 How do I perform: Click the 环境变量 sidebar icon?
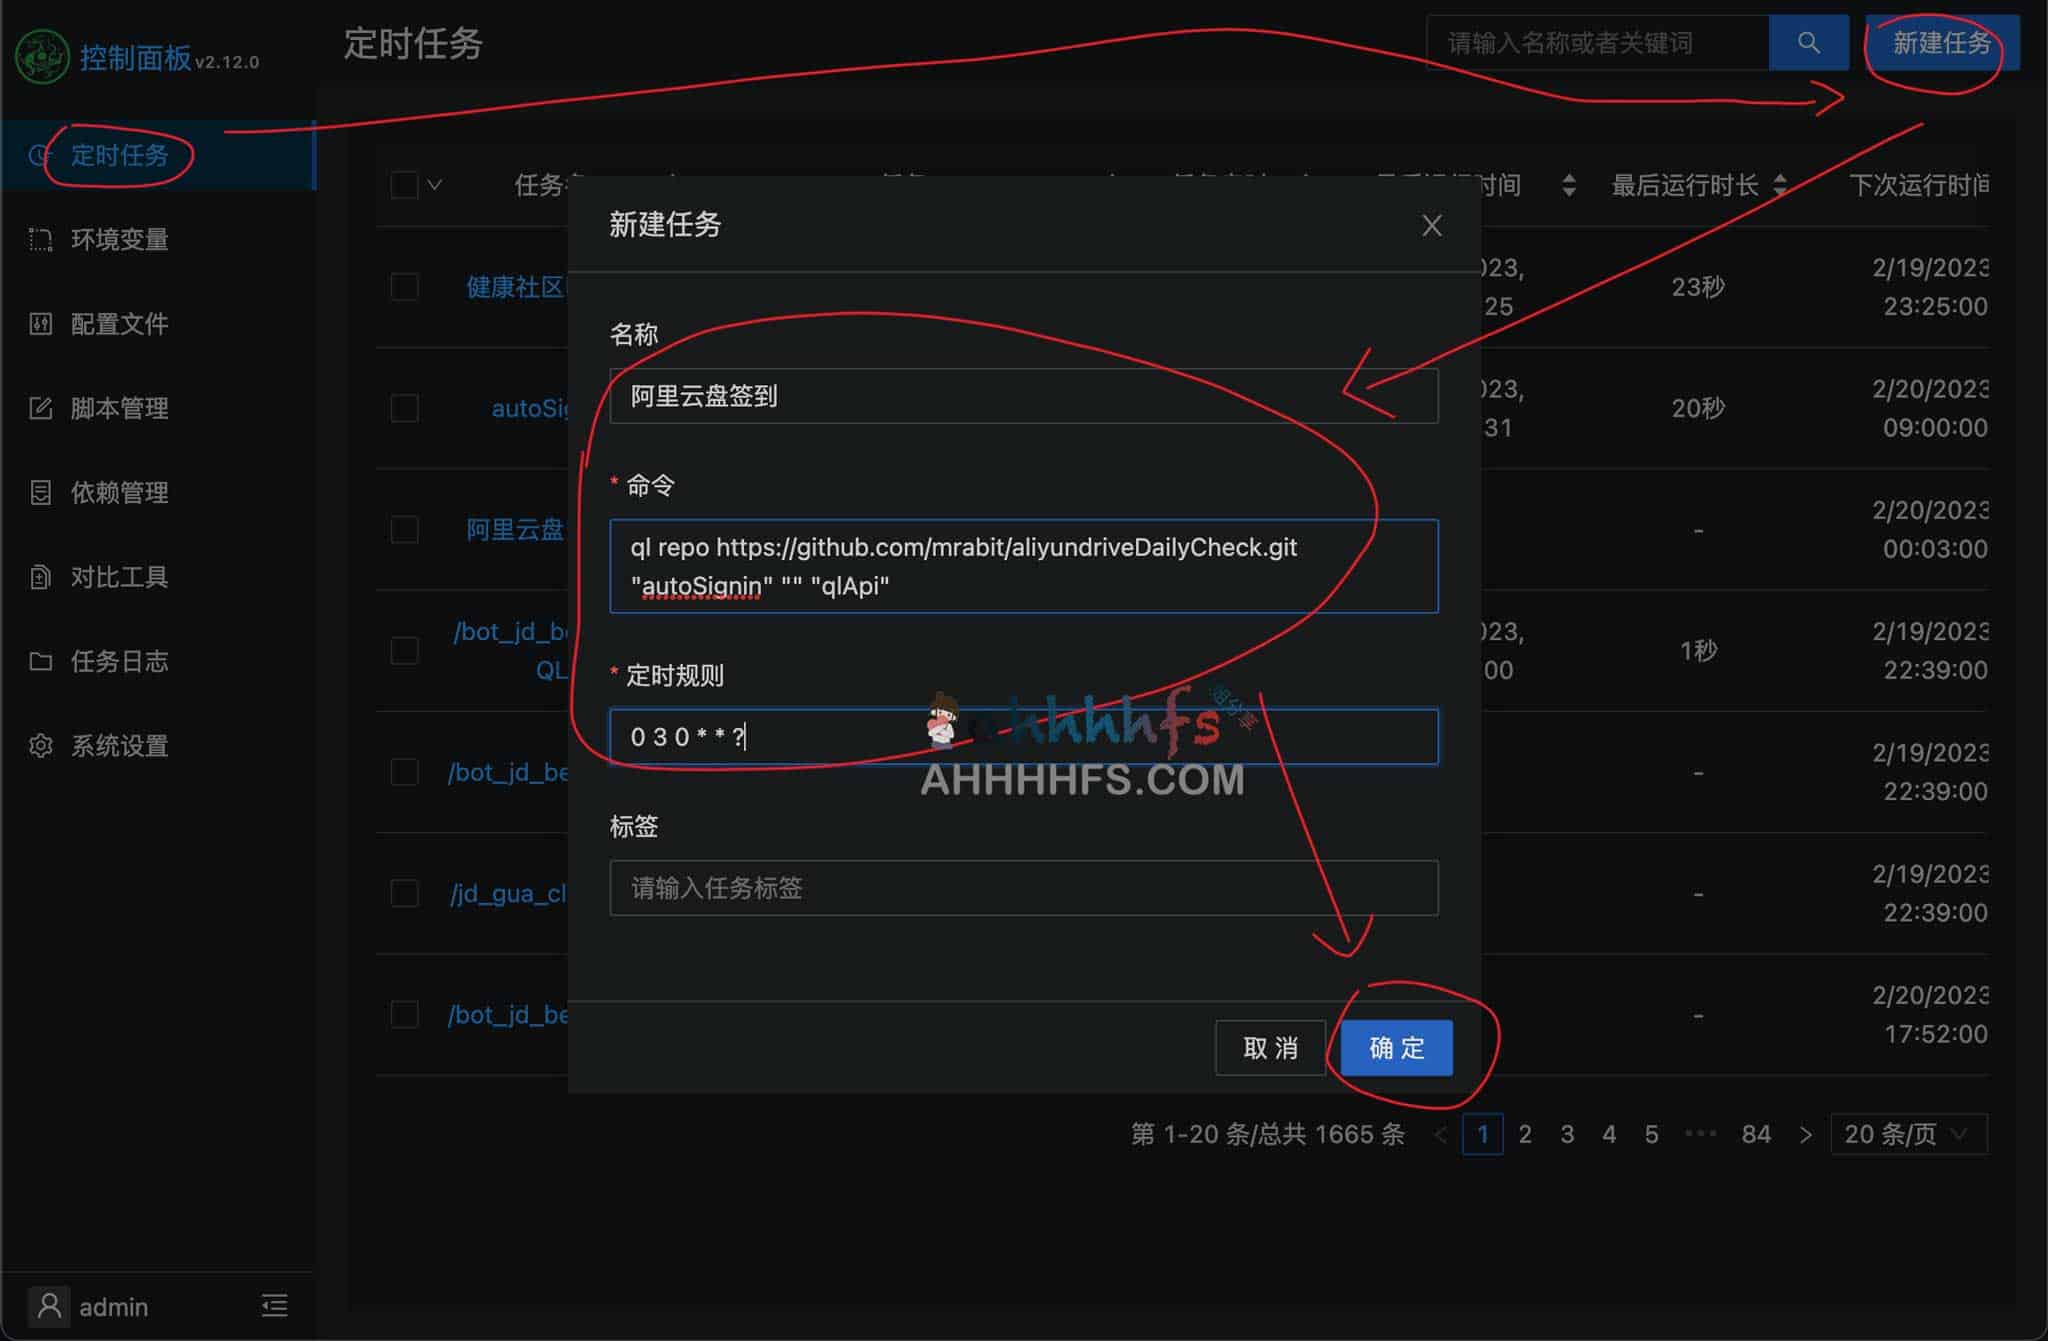tap(41, 240)
